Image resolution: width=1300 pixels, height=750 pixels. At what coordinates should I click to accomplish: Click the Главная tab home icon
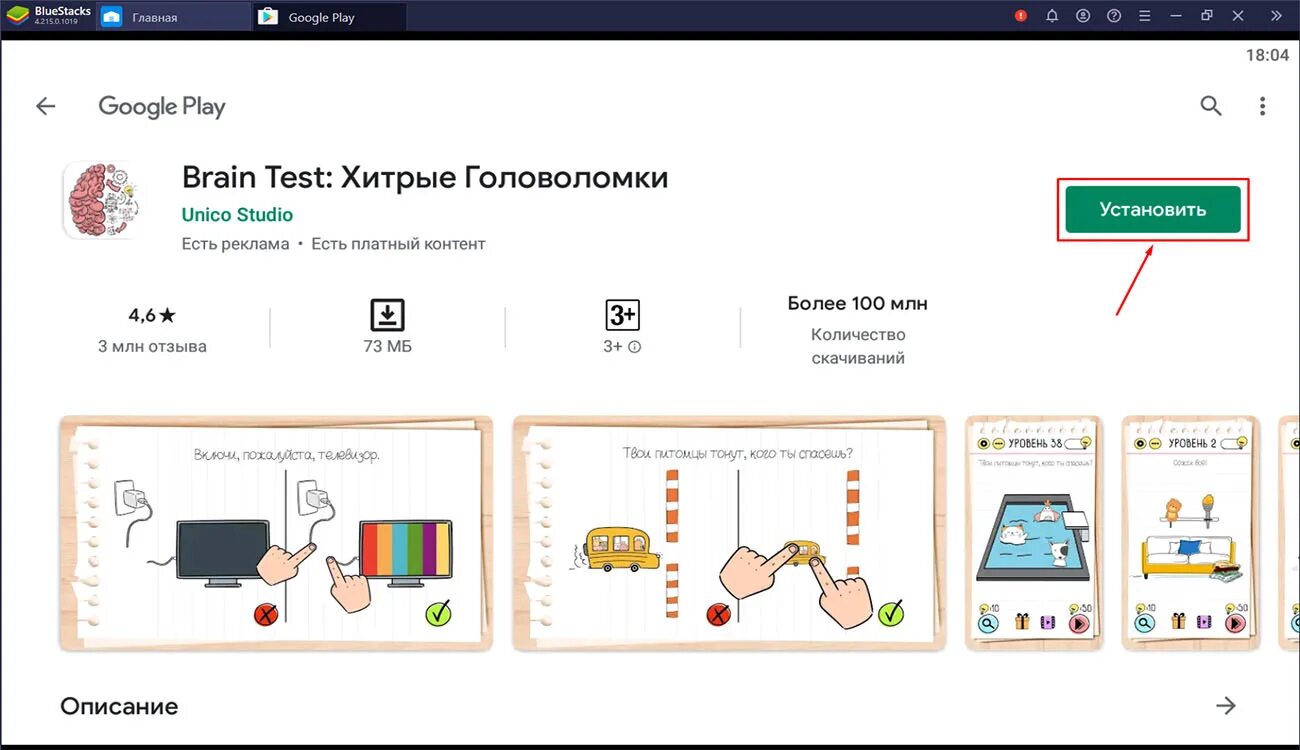pyautogui.click(x=112, y=17)
